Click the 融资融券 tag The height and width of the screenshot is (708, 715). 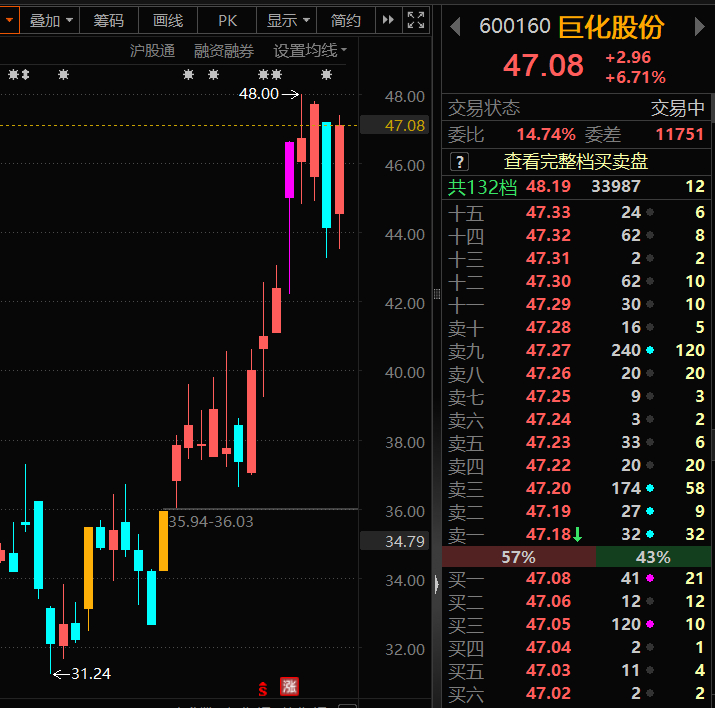pos(223,51)
